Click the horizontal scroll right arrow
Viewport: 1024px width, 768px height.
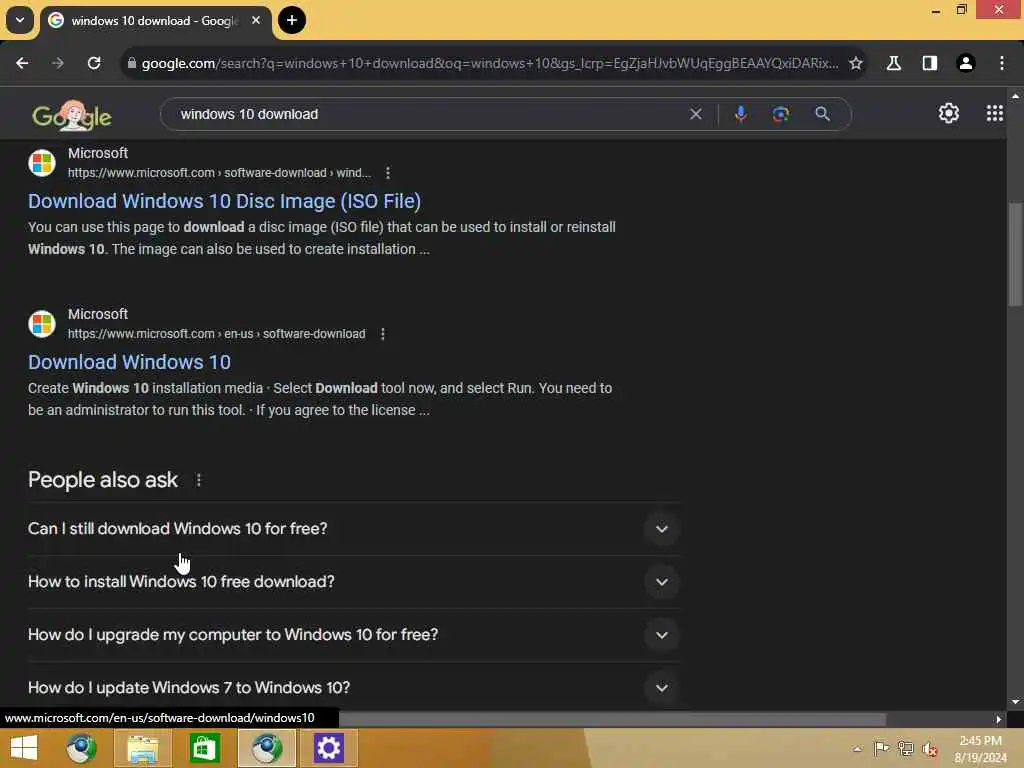(x=998, y=719)
